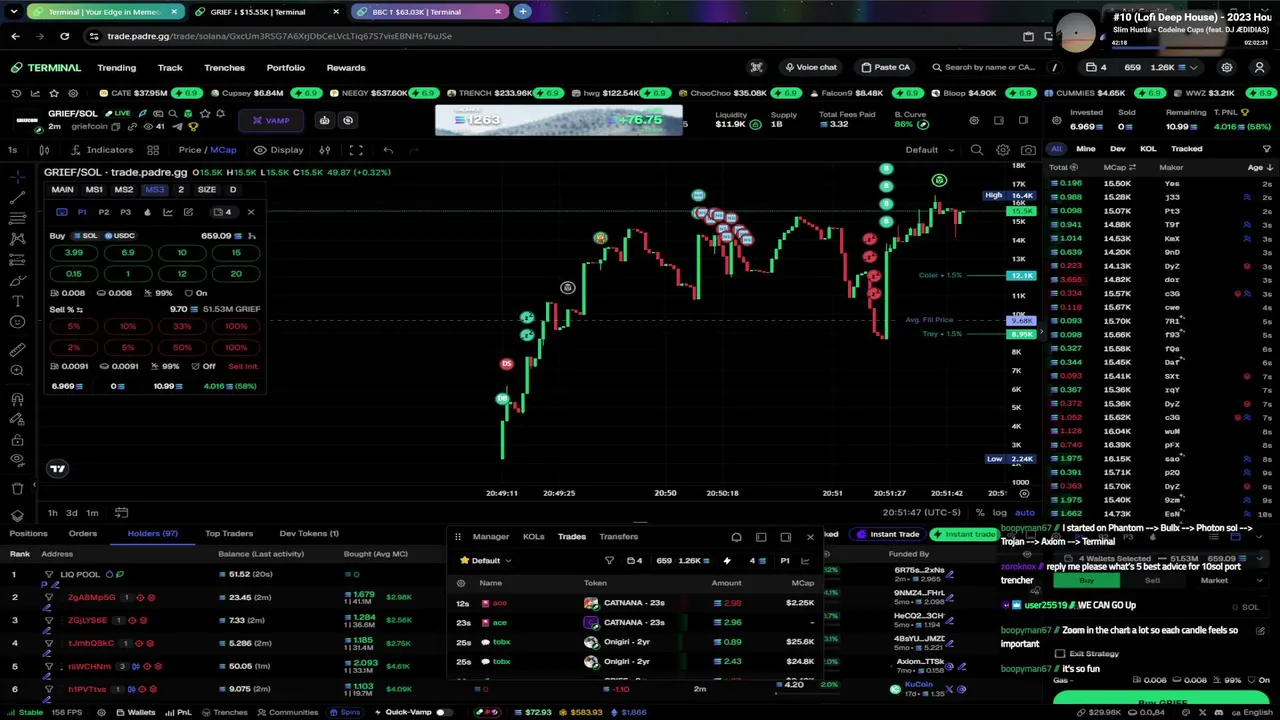This screenshot has height=720, width=1280.
Task: Open terminal settings gear in header
Action: tap(1226, 67)
